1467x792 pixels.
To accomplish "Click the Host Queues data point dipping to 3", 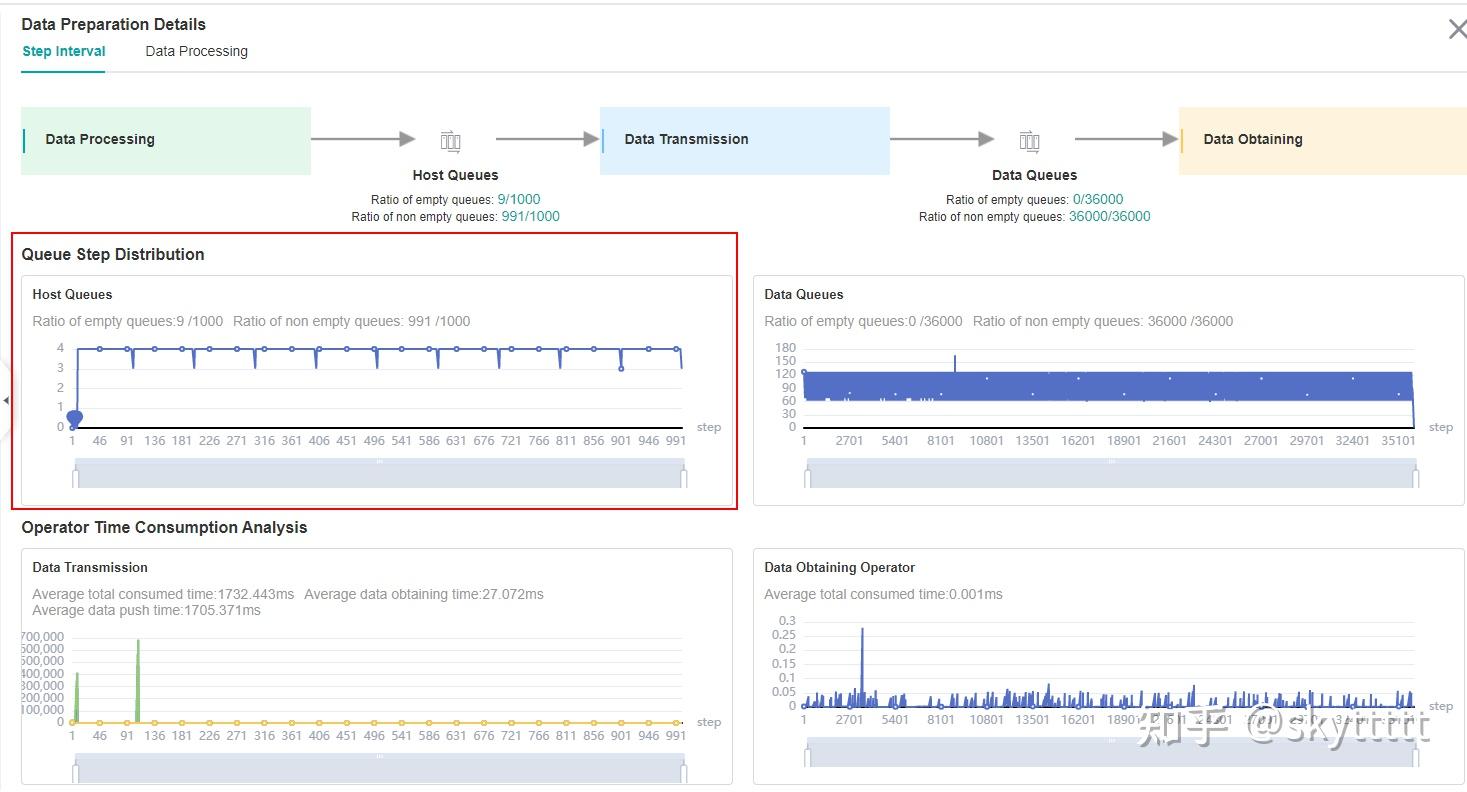I will pyautogui.click(x=621, y=369).
